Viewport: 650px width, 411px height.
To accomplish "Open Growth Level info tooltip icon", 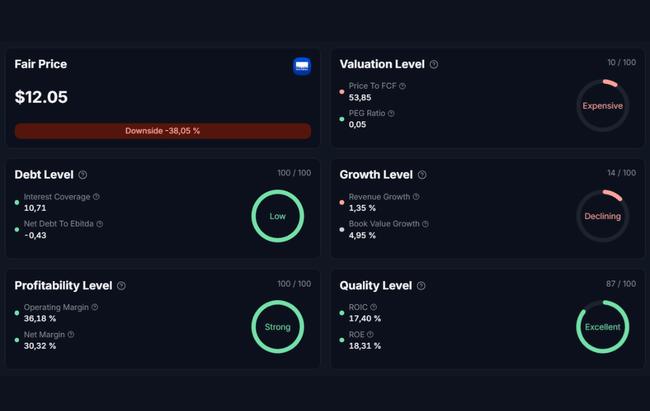I will coord(422,175).
